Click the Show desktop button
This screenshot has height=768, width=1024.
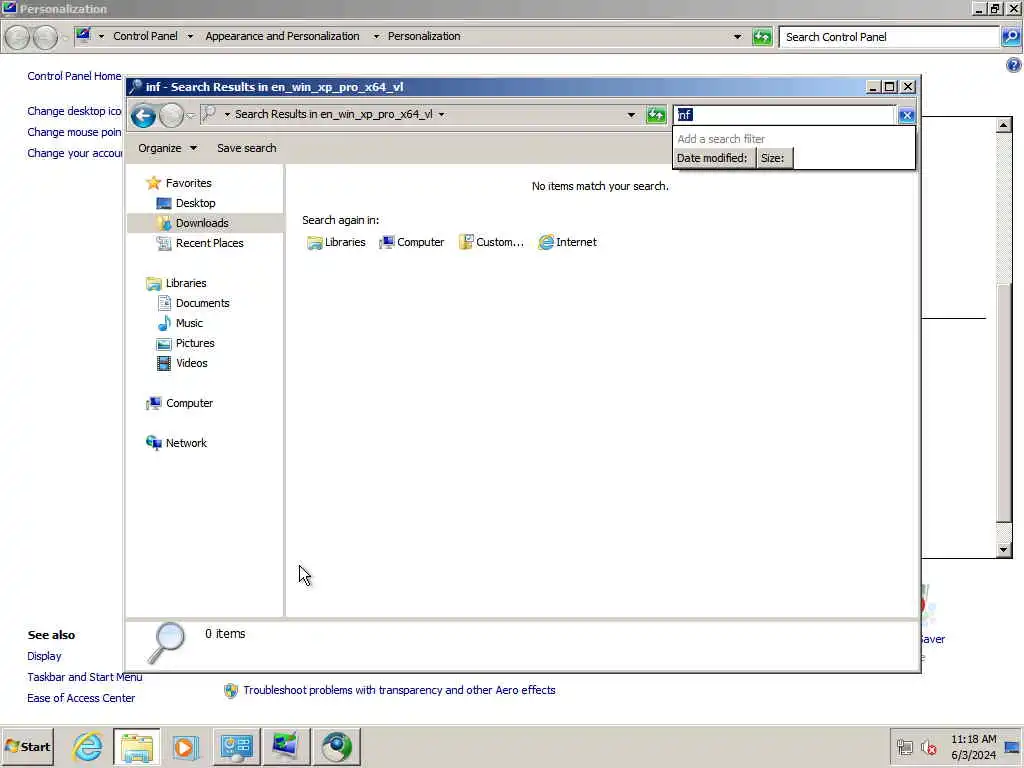click(x=1013, y=747)
